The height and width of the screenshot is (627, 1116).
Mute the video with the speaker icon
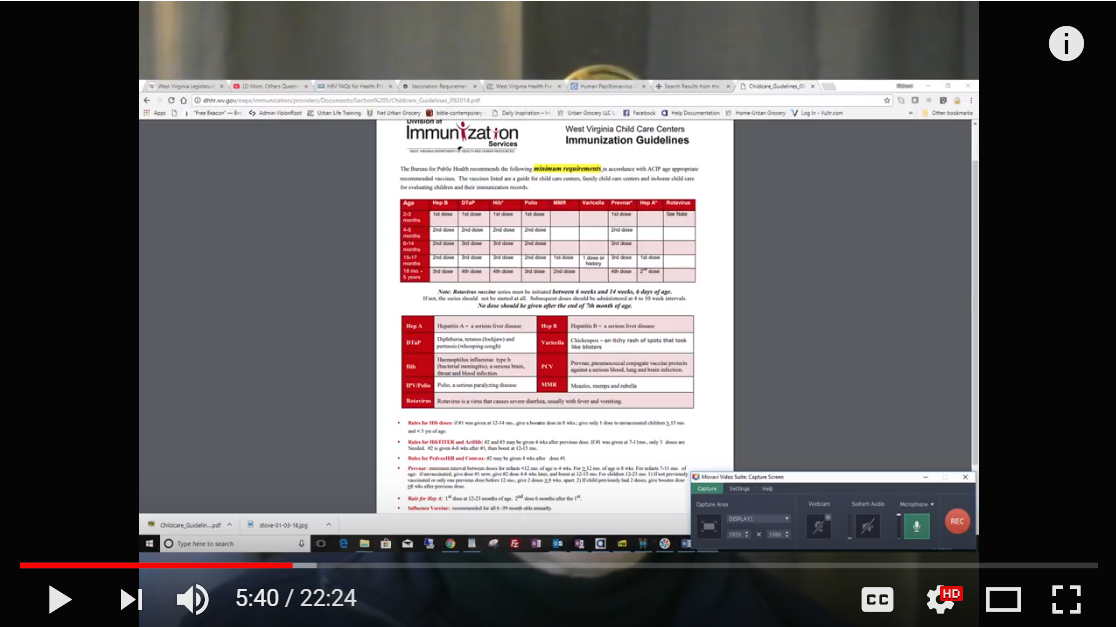click(192, 599)
